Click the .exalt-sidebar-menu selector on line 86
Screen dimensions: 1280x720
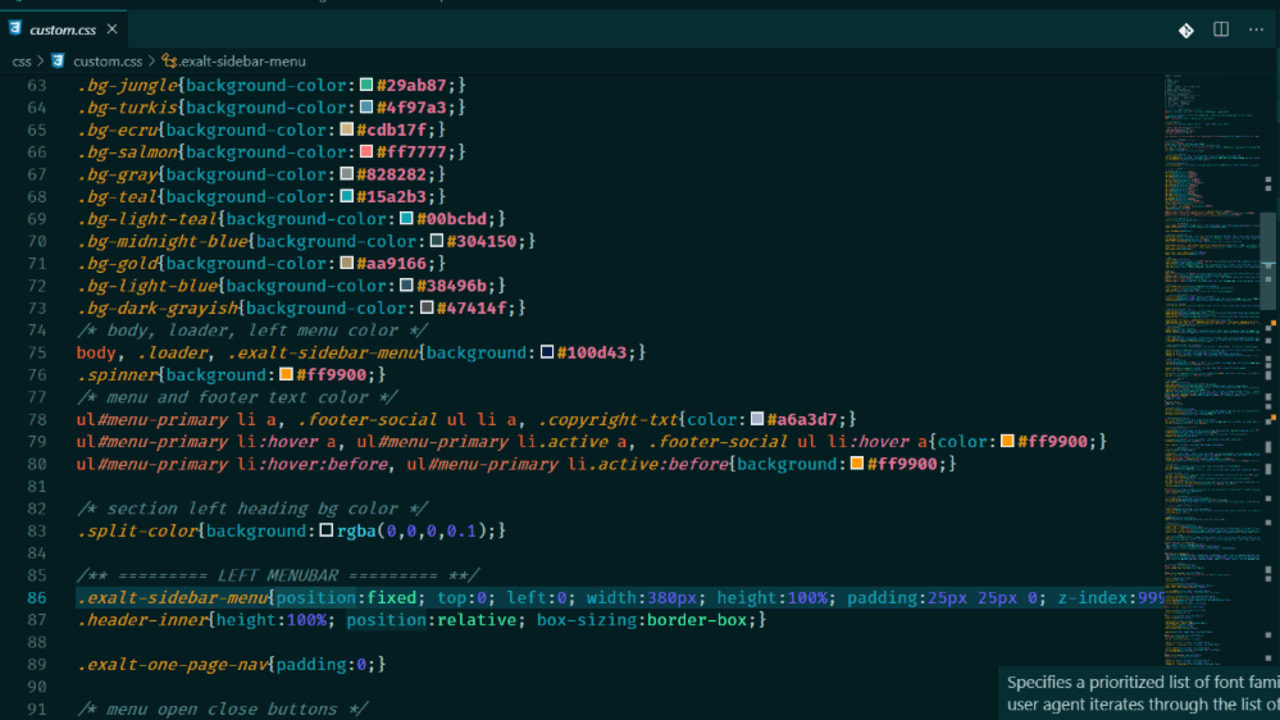[x=172, y=598]
